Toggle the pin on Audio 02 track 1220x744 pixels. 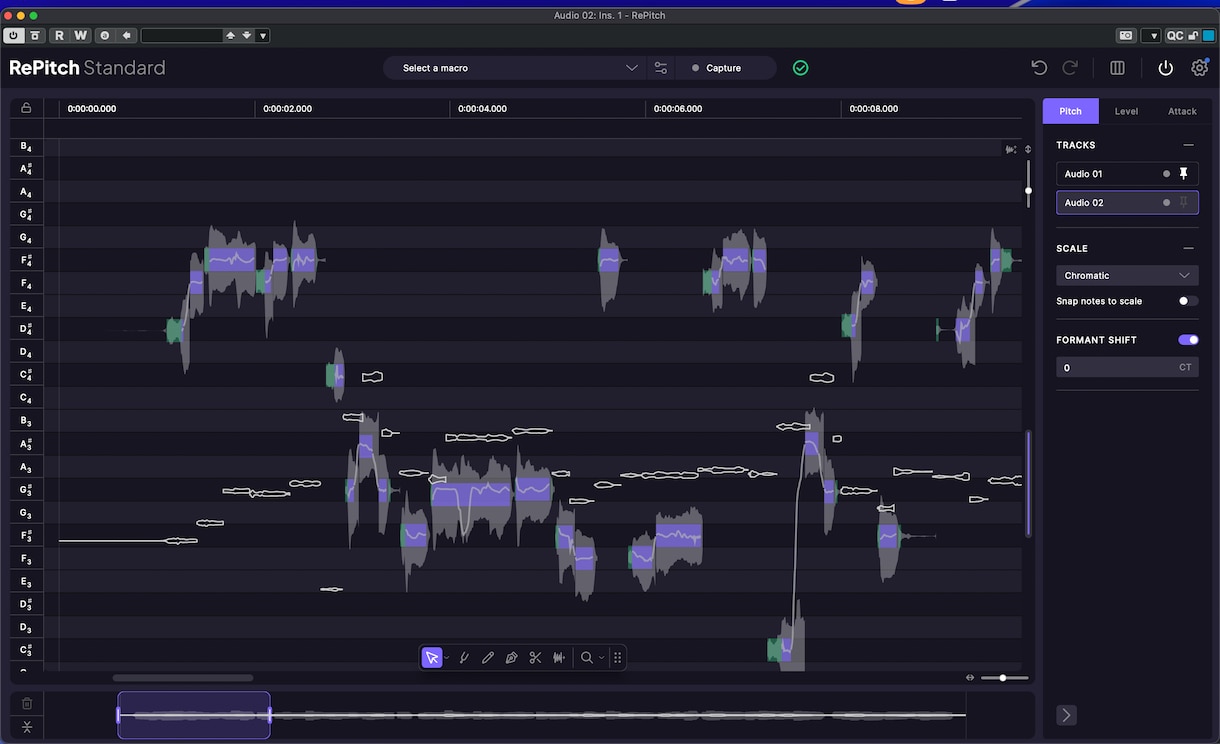coord(1184,202)
